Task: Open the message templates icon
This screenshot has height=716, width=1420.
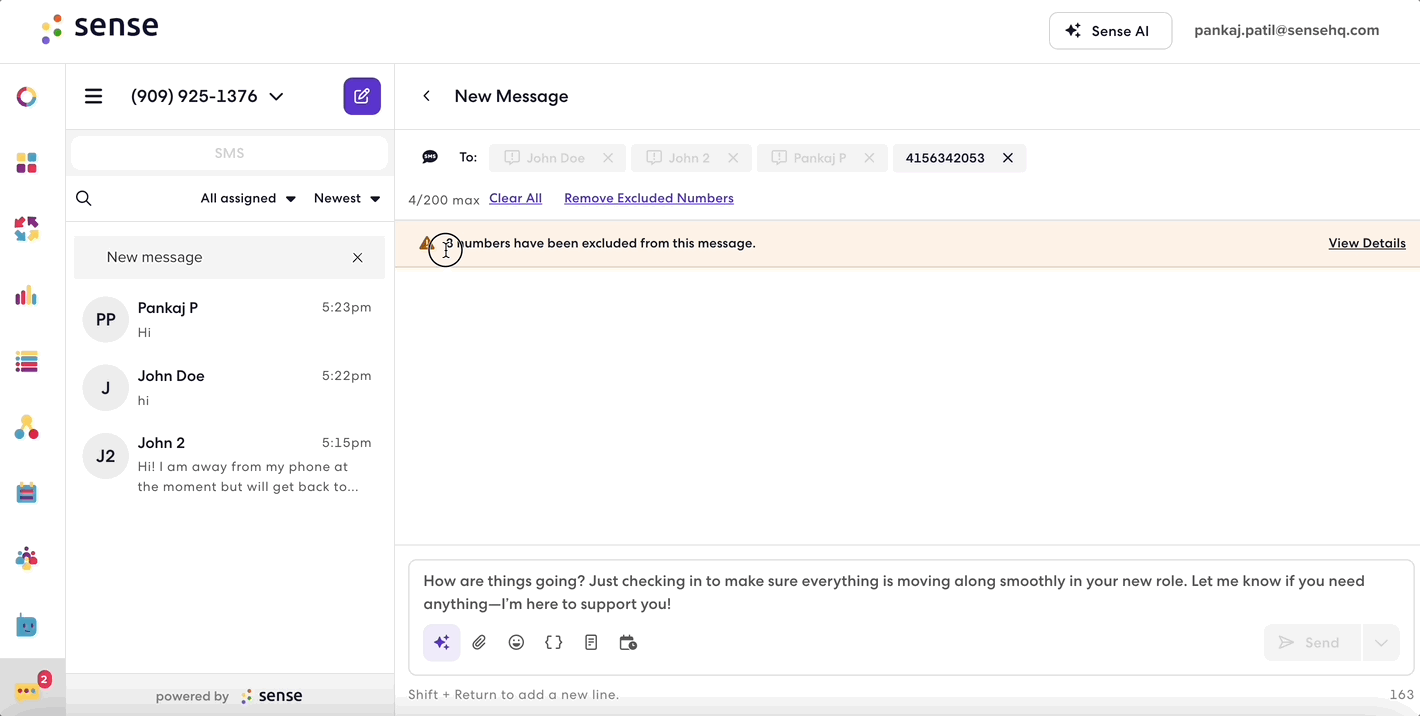Action: point(591,643)
